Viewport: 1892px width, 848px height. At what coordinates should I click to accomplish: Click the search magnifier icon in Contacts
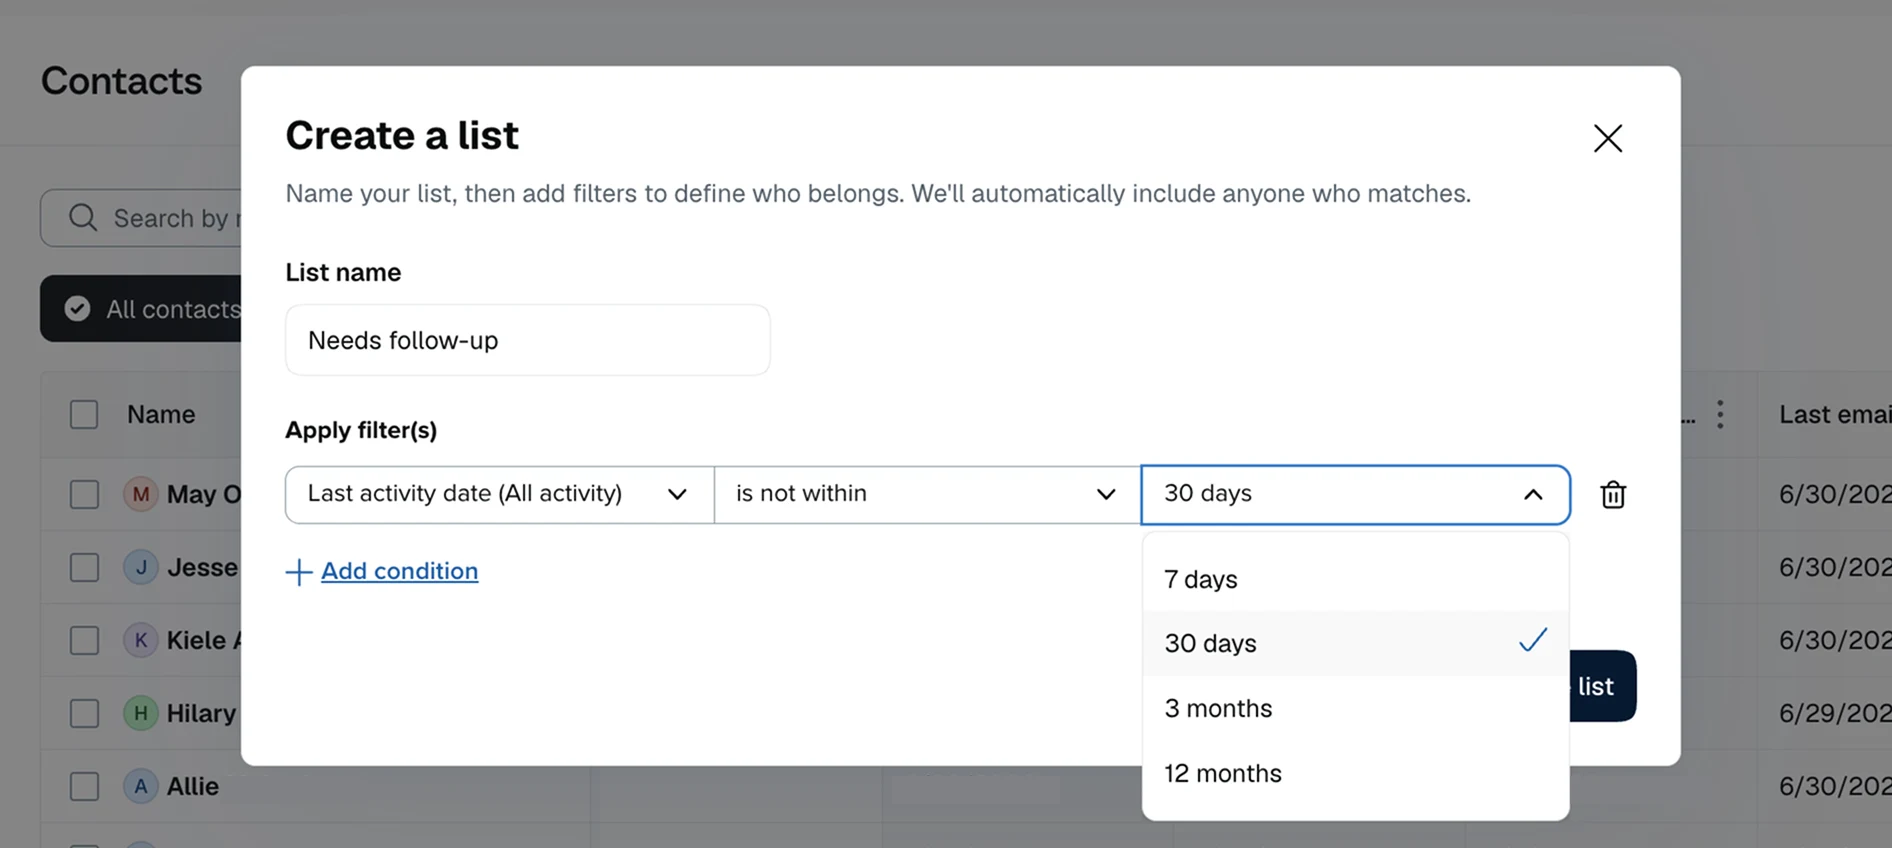(x=83, y=217)
